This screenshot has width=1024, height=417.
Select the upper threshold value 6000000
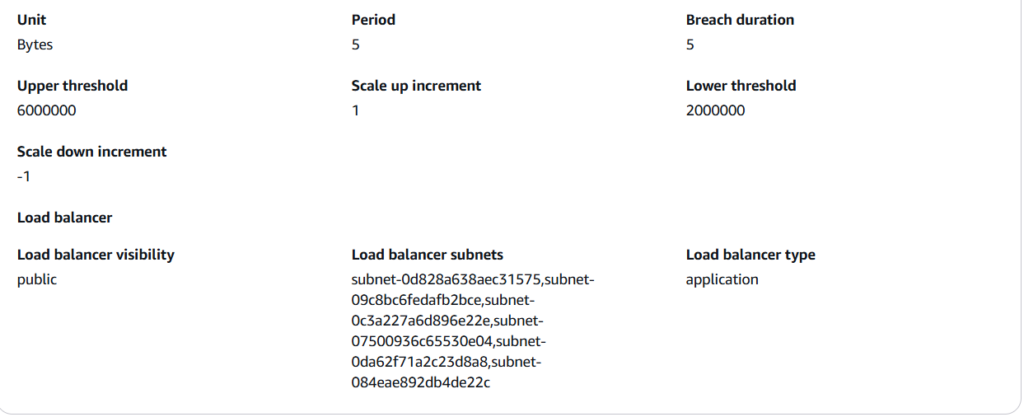click(47, 110)
